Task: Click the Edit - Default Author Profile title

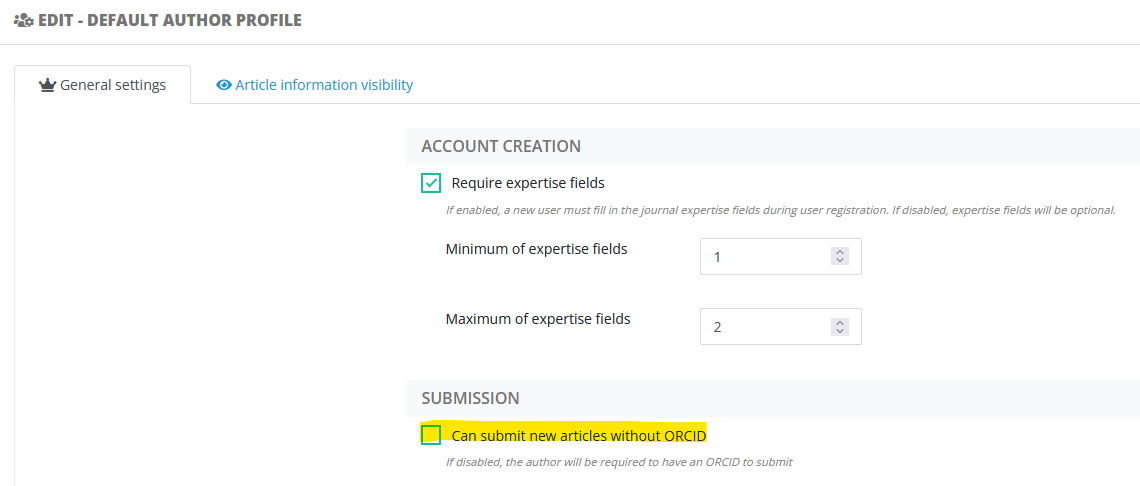Action: (x=169, y=20)
